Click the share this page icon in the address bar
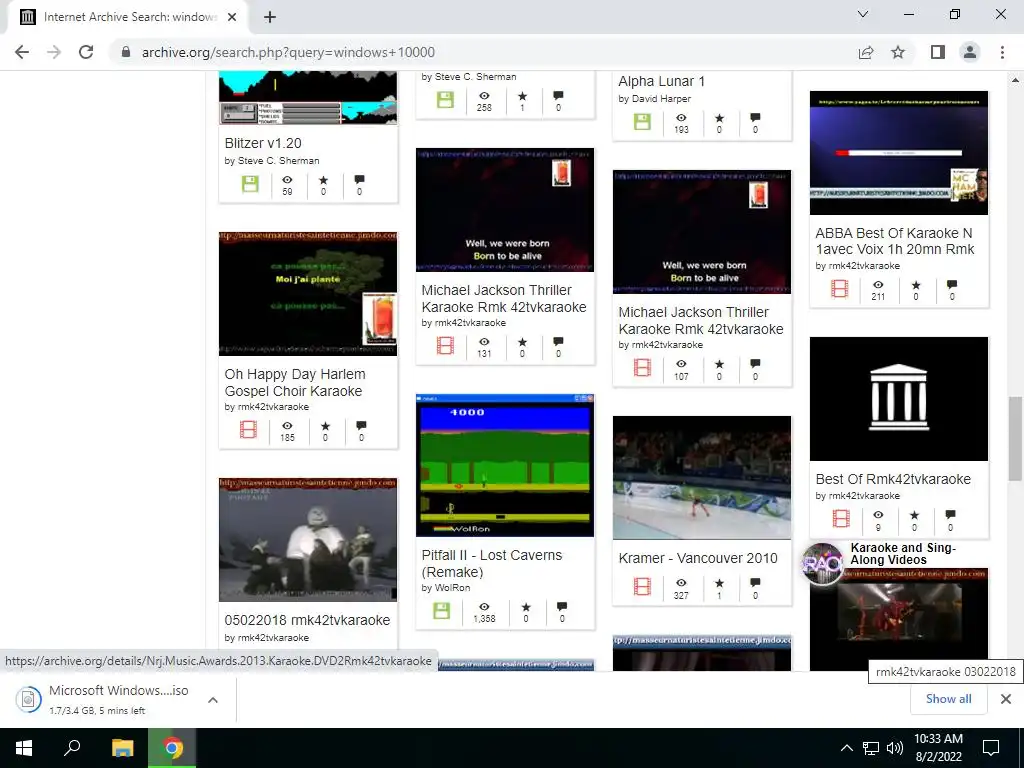The width and height of the screenshot is (1024, 768). click(x=866, y=52)
